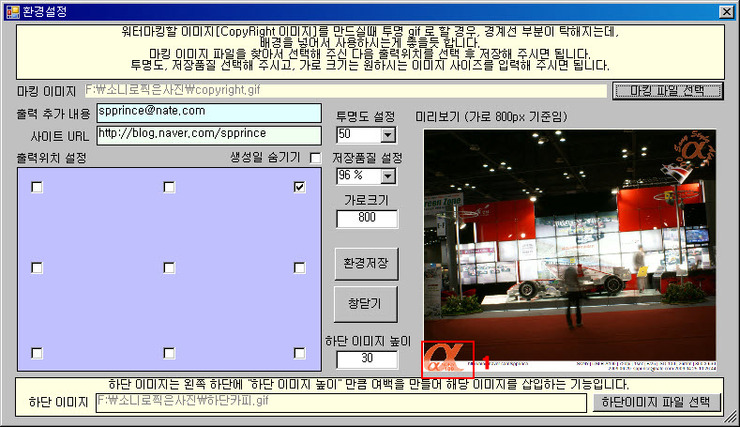740x427 pixels.
Task: Click the 창닫기 button
Action: (x=366, y=304)
